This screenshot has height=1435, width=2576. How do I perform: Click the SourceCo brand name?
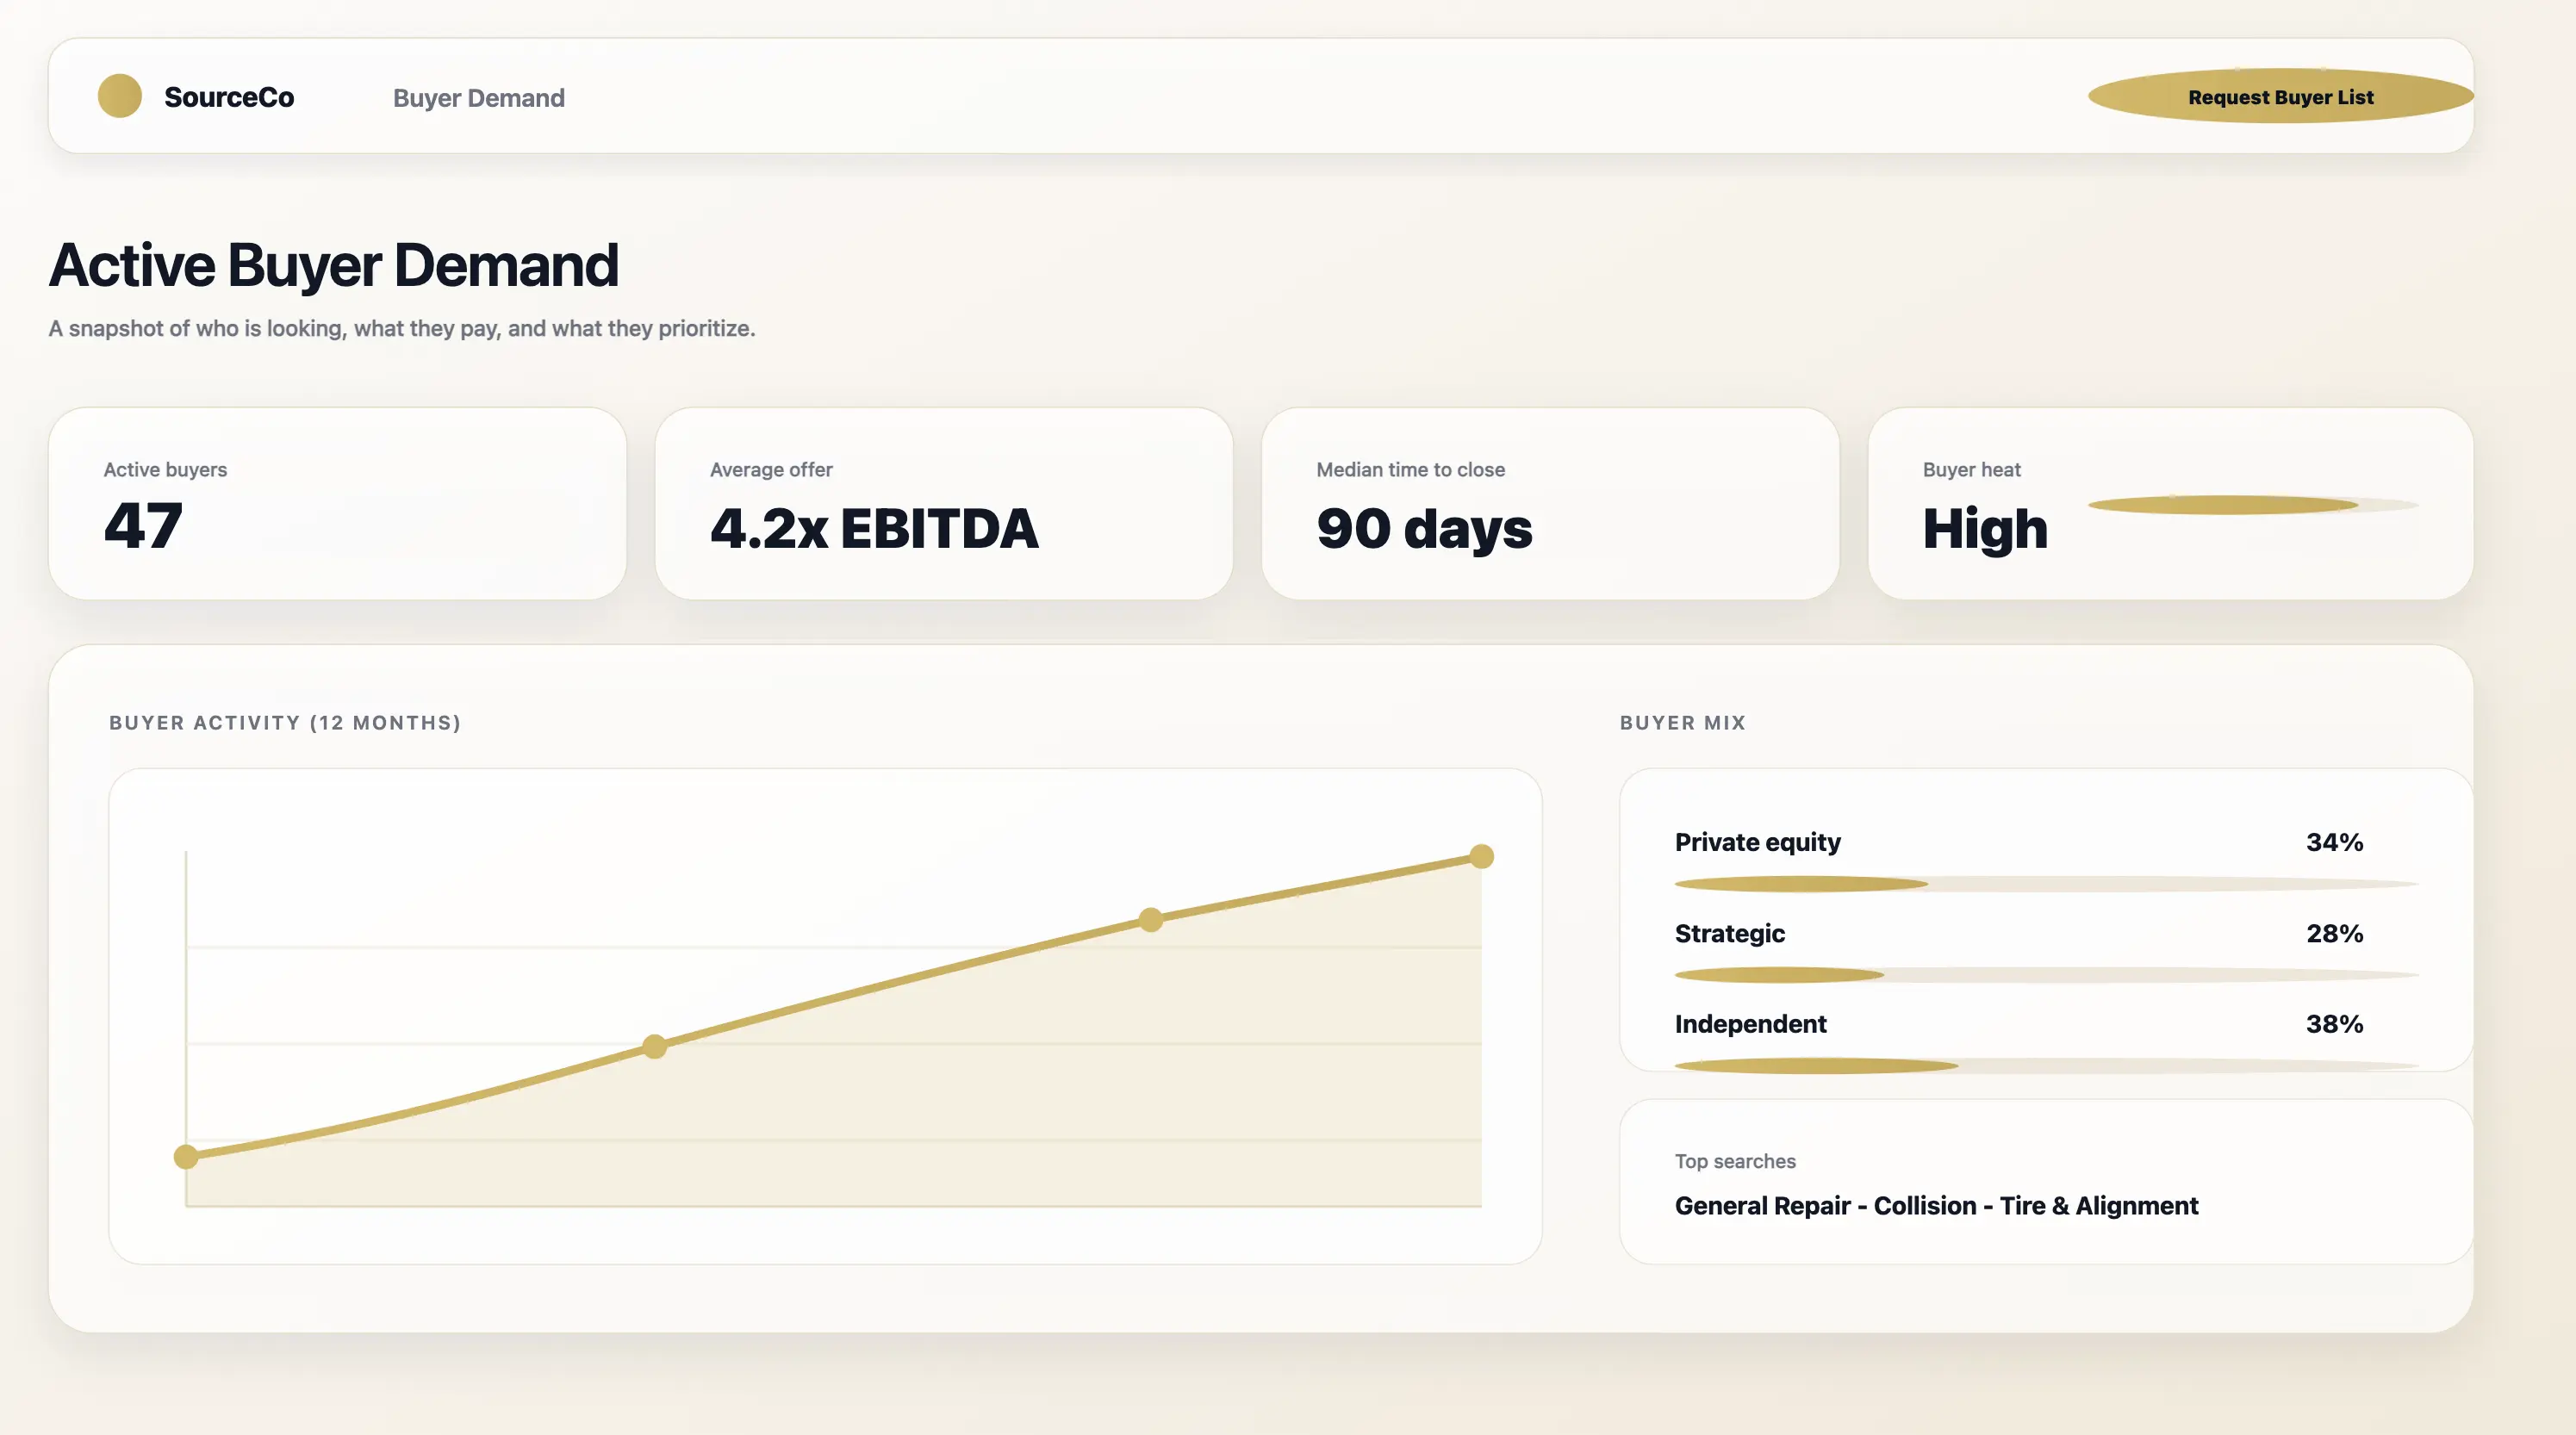tap(229, 97)
